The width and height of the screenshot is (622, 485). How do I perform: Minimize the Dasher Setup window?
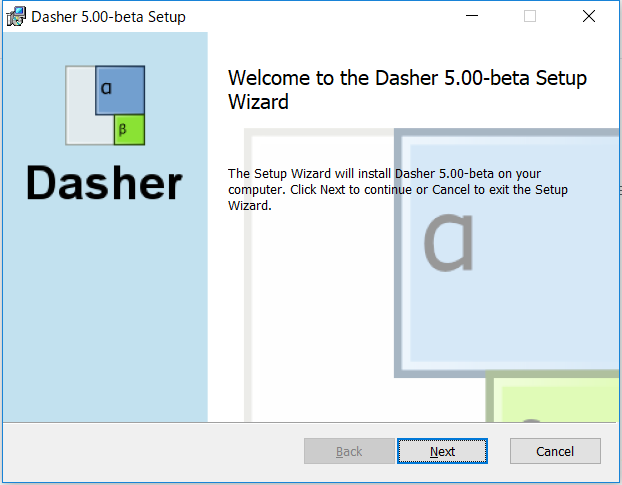(472, 16)
